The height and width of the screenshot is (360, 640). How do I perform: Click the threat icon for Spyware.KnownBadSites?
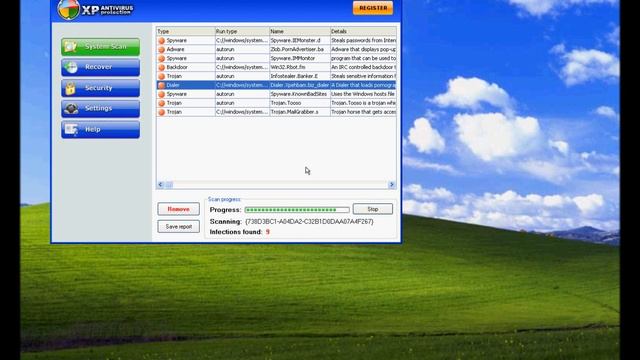click(x=161, y=94)
